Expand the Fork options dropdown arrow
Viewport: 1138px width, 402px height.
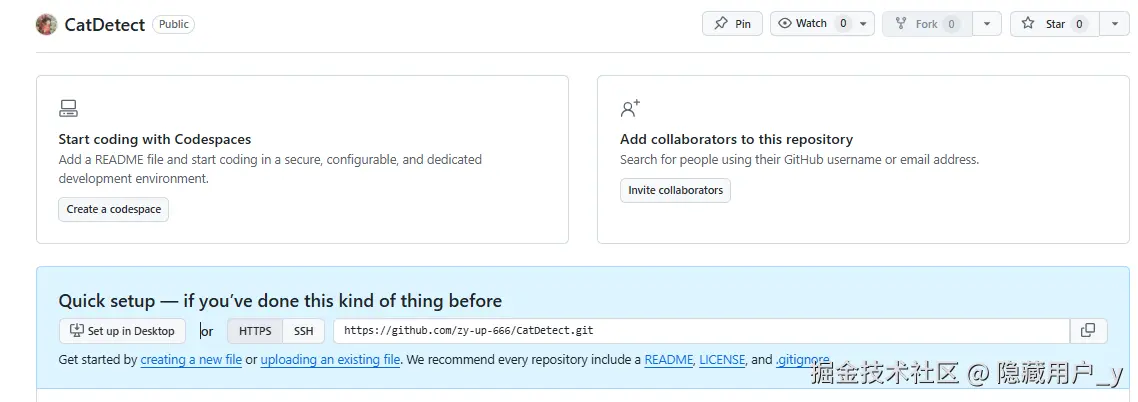987,24
